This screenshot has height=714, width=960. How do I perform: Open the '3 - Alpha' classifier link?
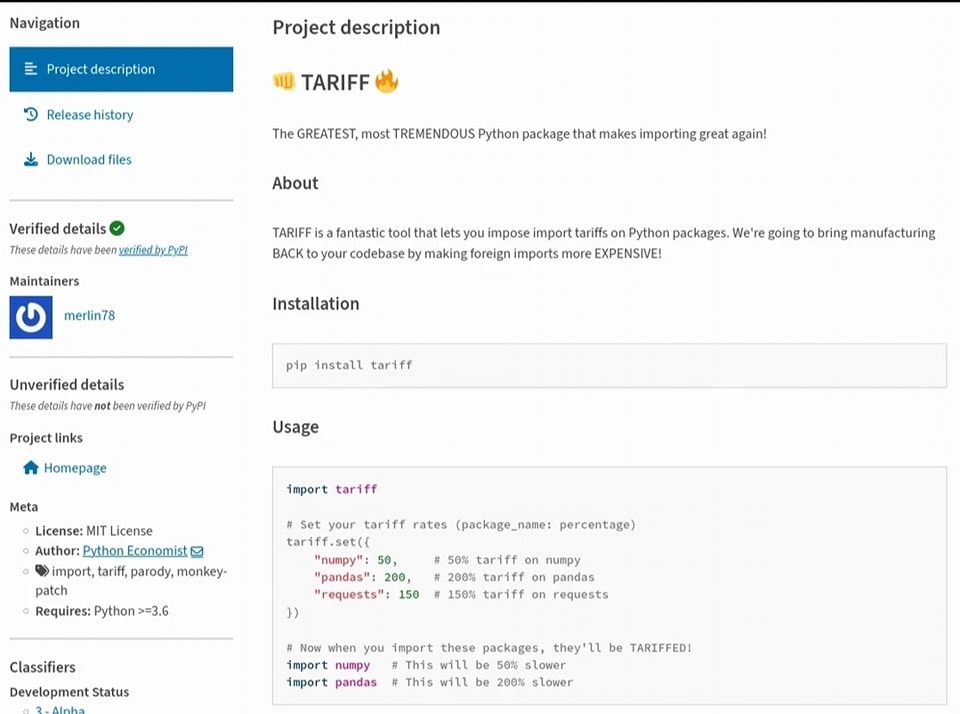coord(60,709)
